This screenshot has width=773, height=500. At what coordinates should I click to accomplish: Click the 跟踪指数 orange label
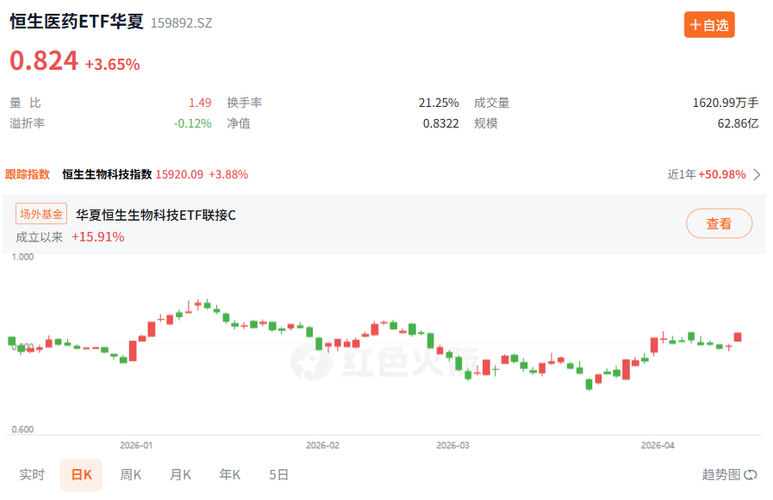pyautogui.click(x=27, y=174)
